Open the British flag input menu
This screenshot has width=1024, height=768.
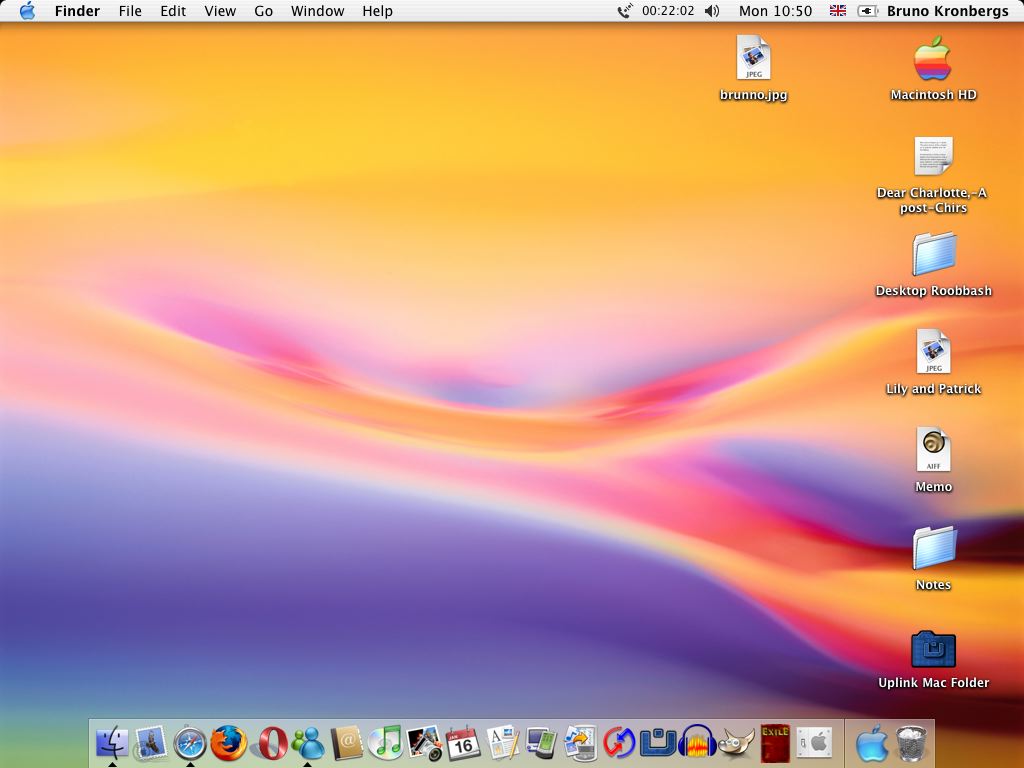click(x=838, y=11)
